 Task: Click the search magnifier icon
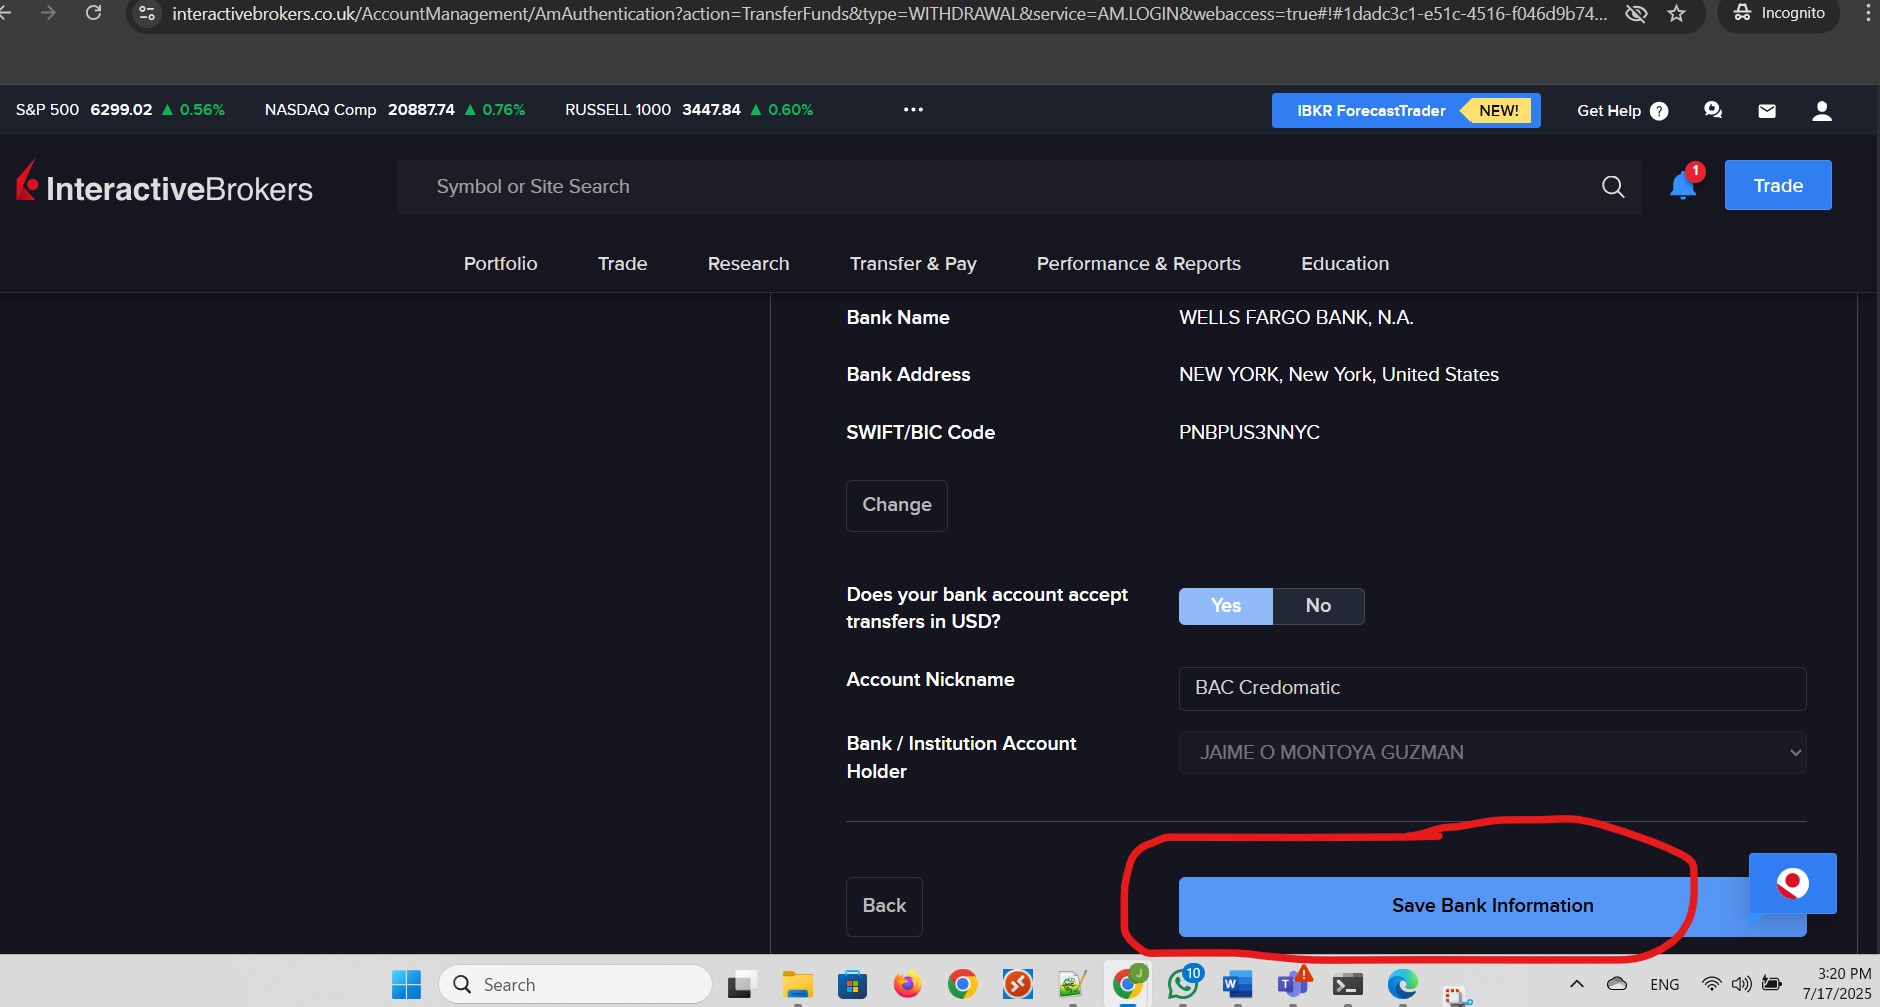(x=1613, y=187)
